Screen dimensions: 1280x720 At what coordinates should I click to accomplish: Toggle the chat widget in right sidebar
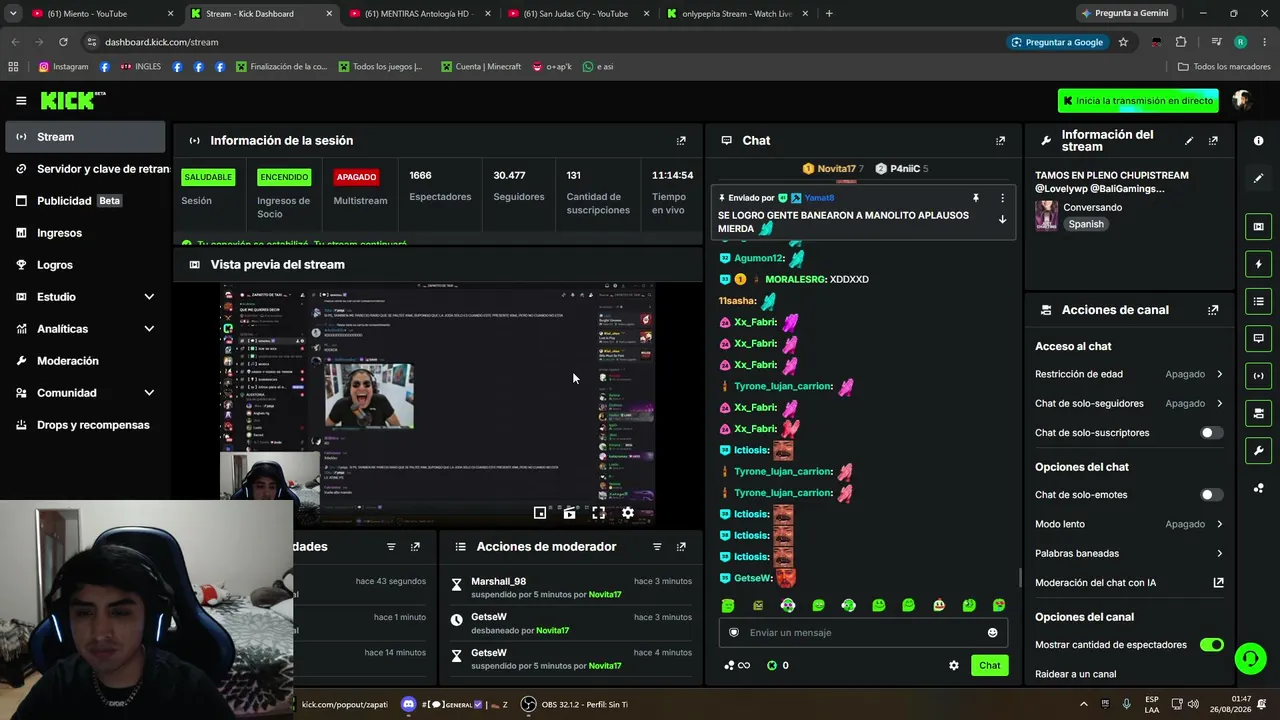click(x=1258, y=338)
